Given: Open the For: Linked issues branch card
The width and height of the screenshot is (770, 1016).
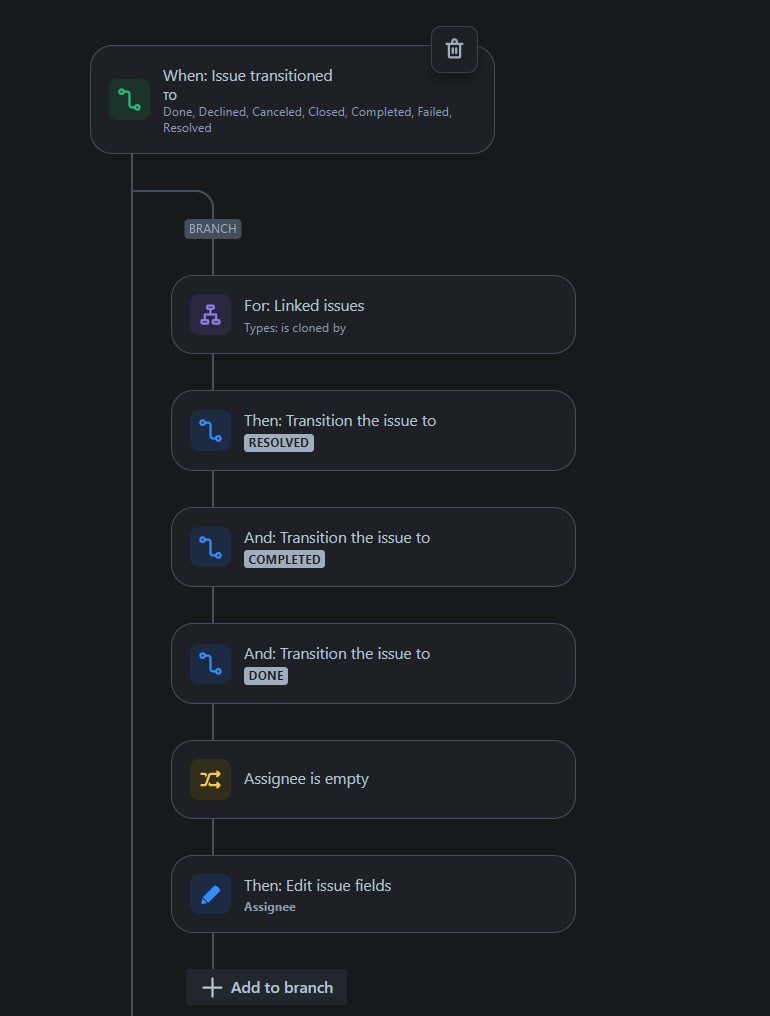Looking at the screenshot, I should 373,314.
